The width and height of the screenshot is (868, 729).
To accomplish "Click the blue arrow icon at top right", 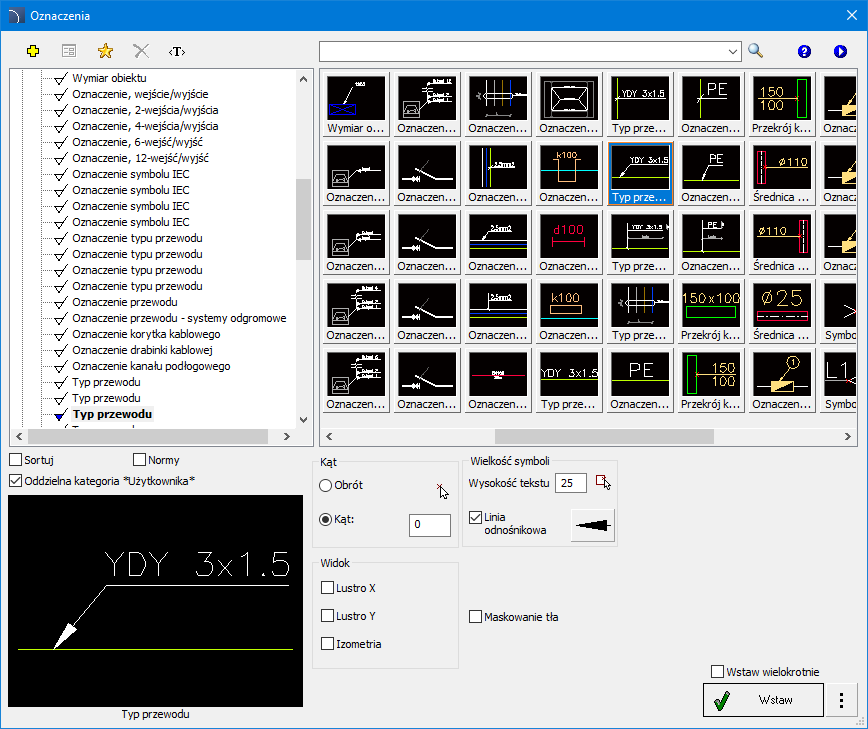I will coord(840,51).
